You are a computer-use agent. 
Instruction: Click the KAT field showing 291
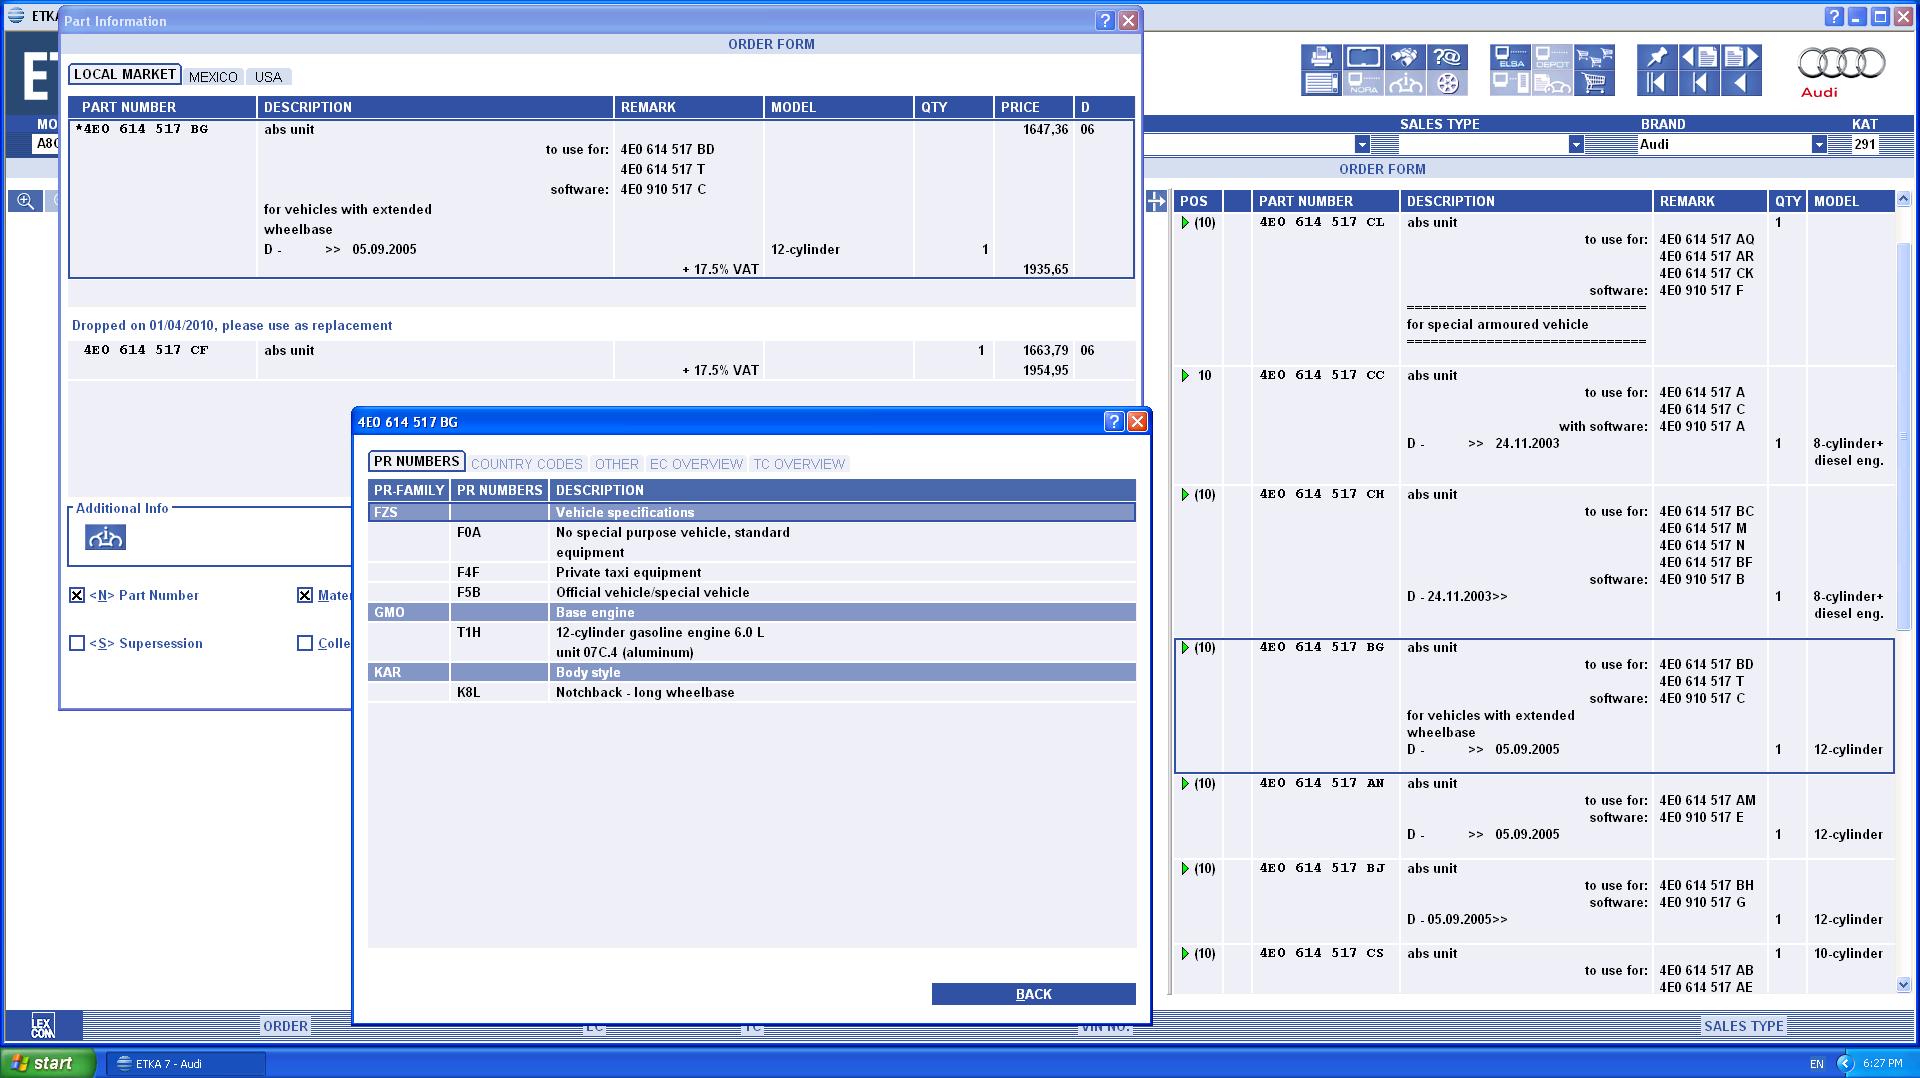1866,144
